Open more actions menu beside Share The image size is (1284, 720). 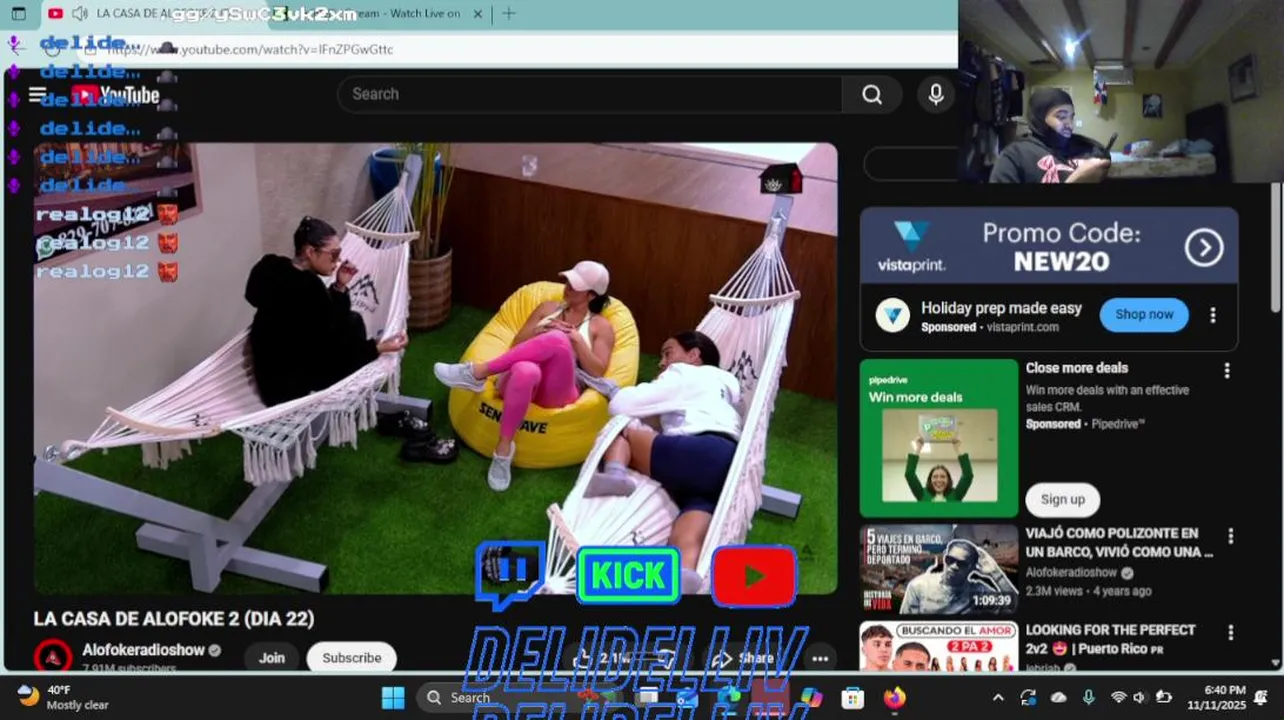(x=820, y=658)
